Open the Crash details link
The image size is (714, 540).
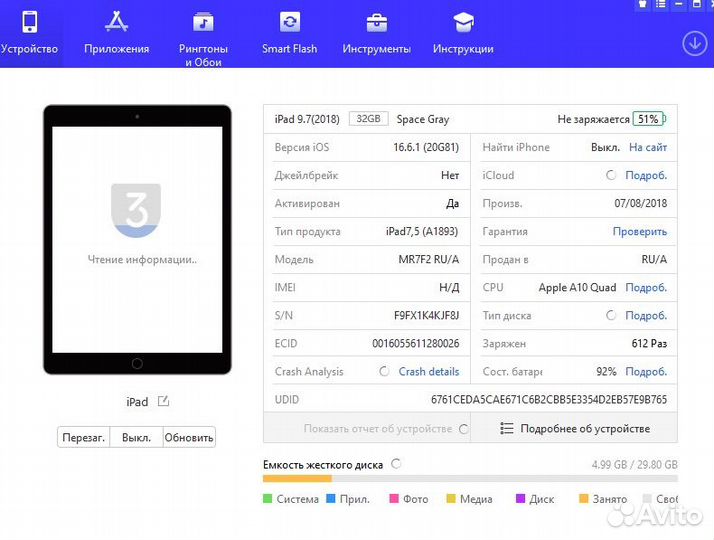(428, 372)
